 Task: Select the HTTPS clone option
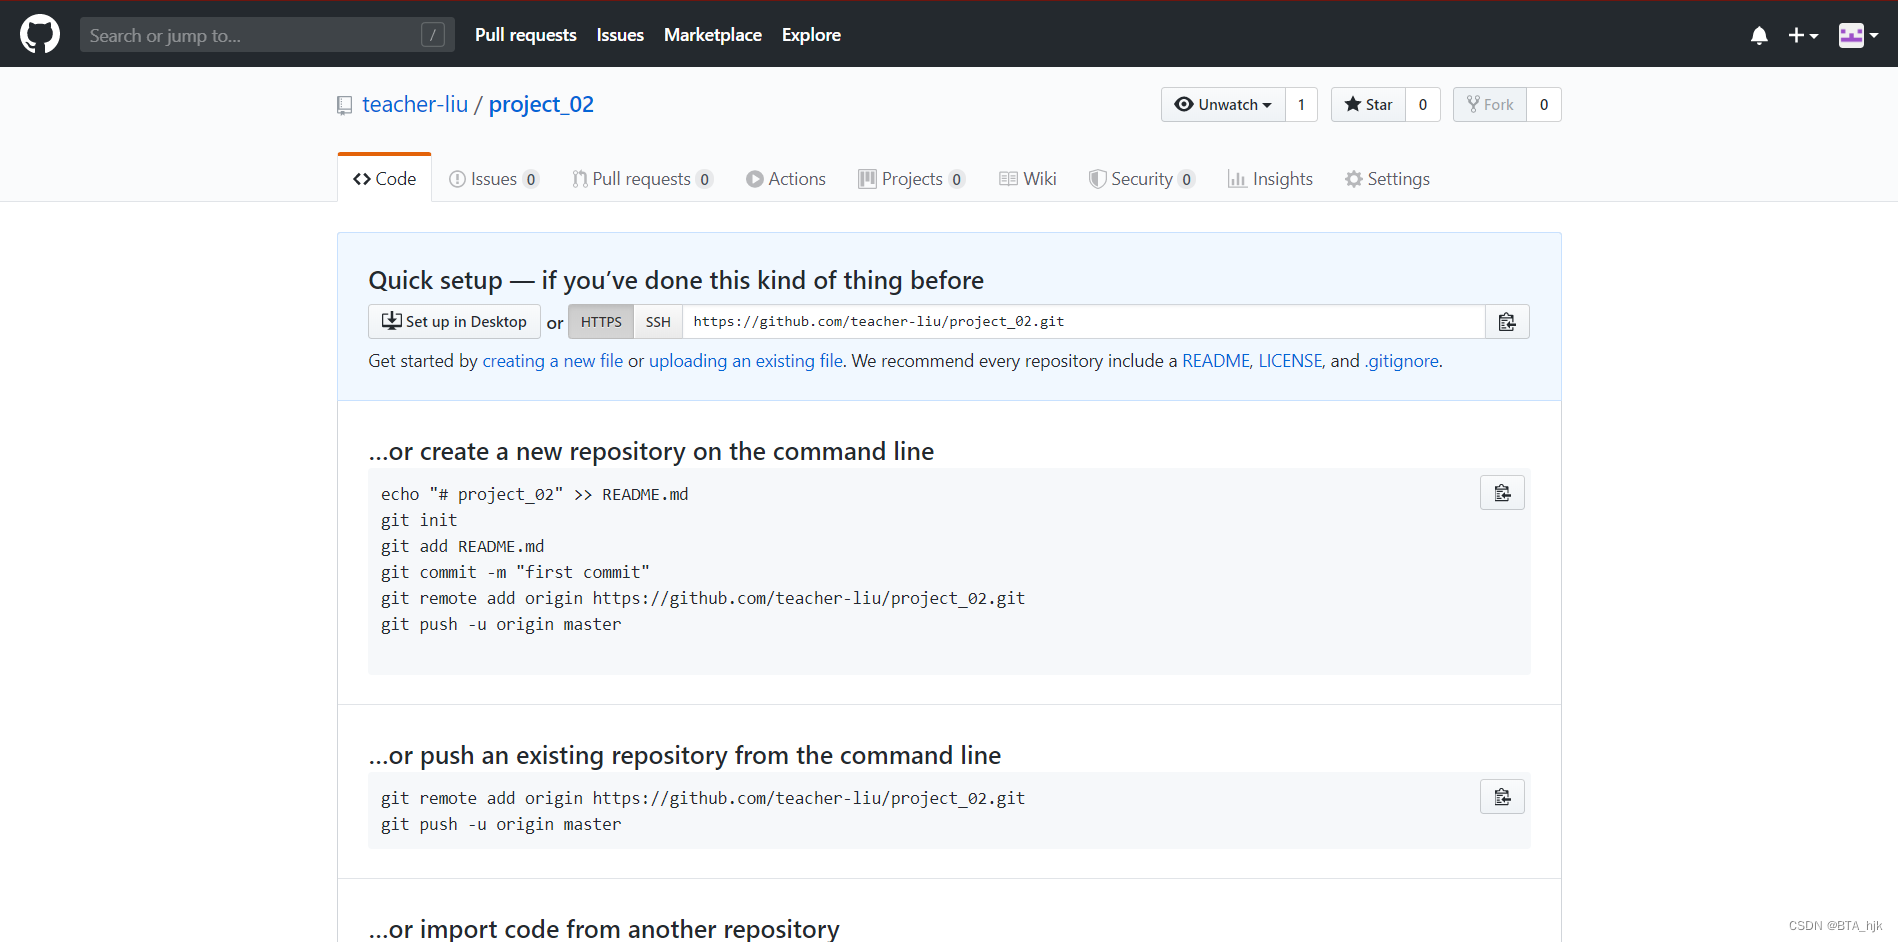point(601,322)
